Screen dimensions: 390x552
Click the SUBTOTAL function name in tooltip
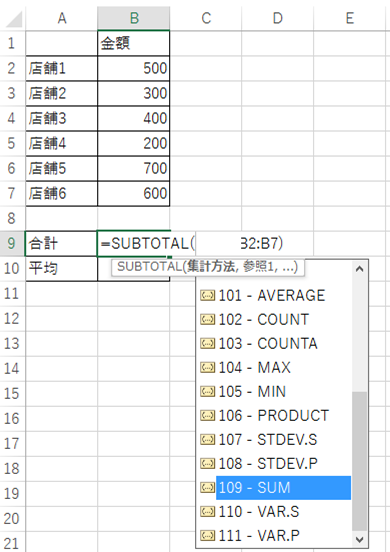tap(149, 266)
